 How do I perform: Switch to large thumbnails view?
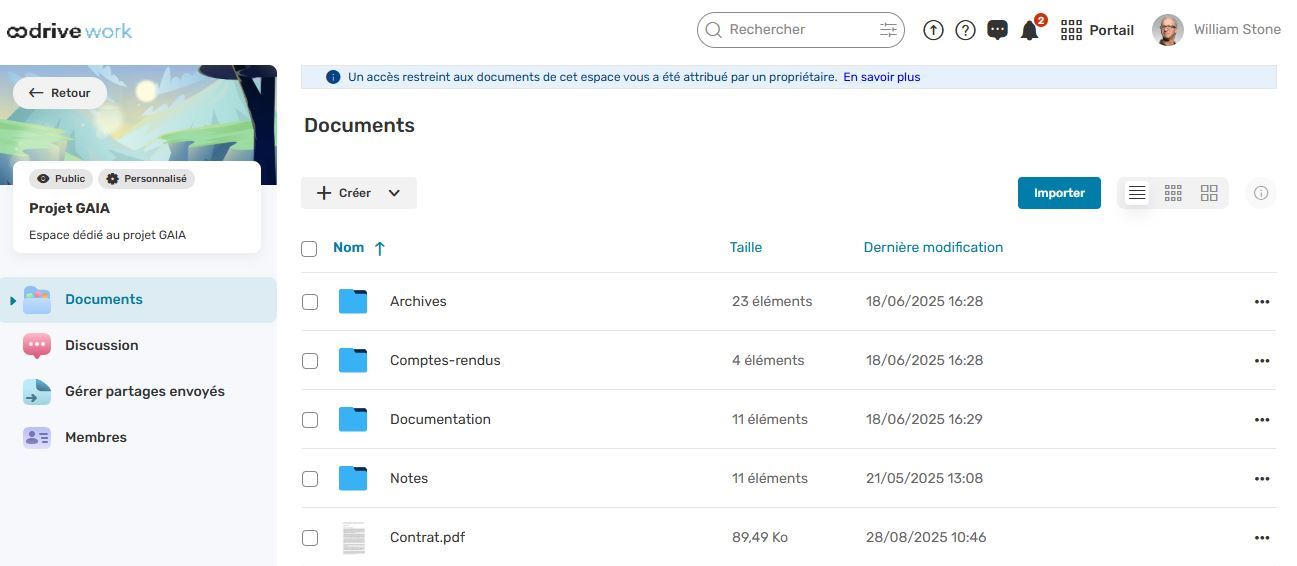pos(1209,193)
